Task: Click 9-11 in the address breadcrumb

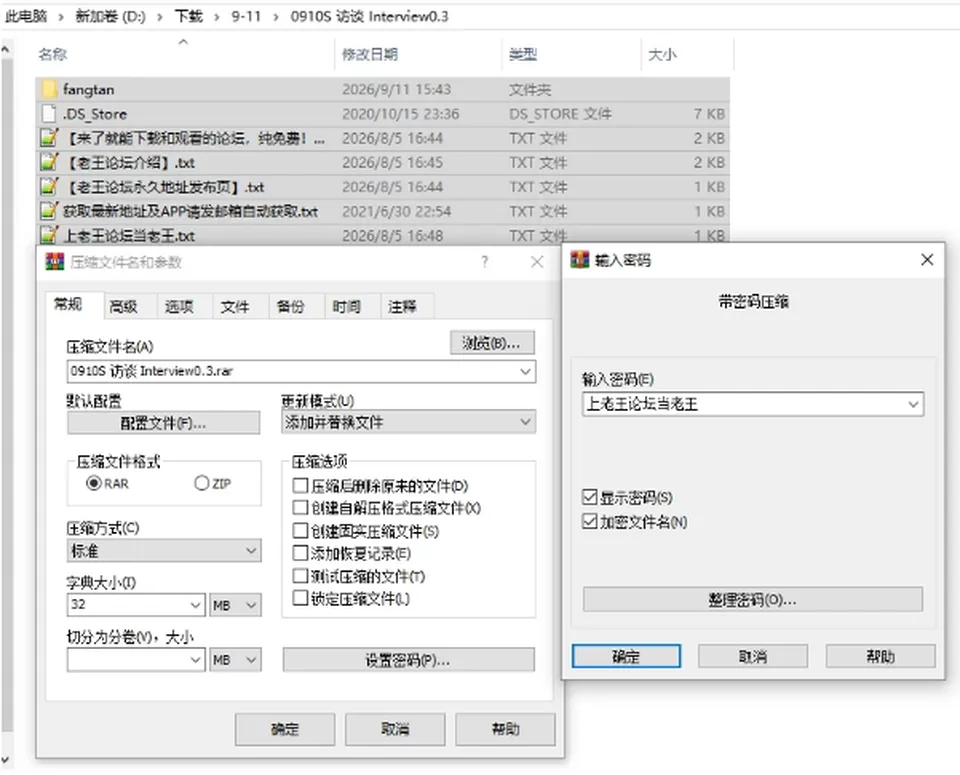Action: point(246,17)
